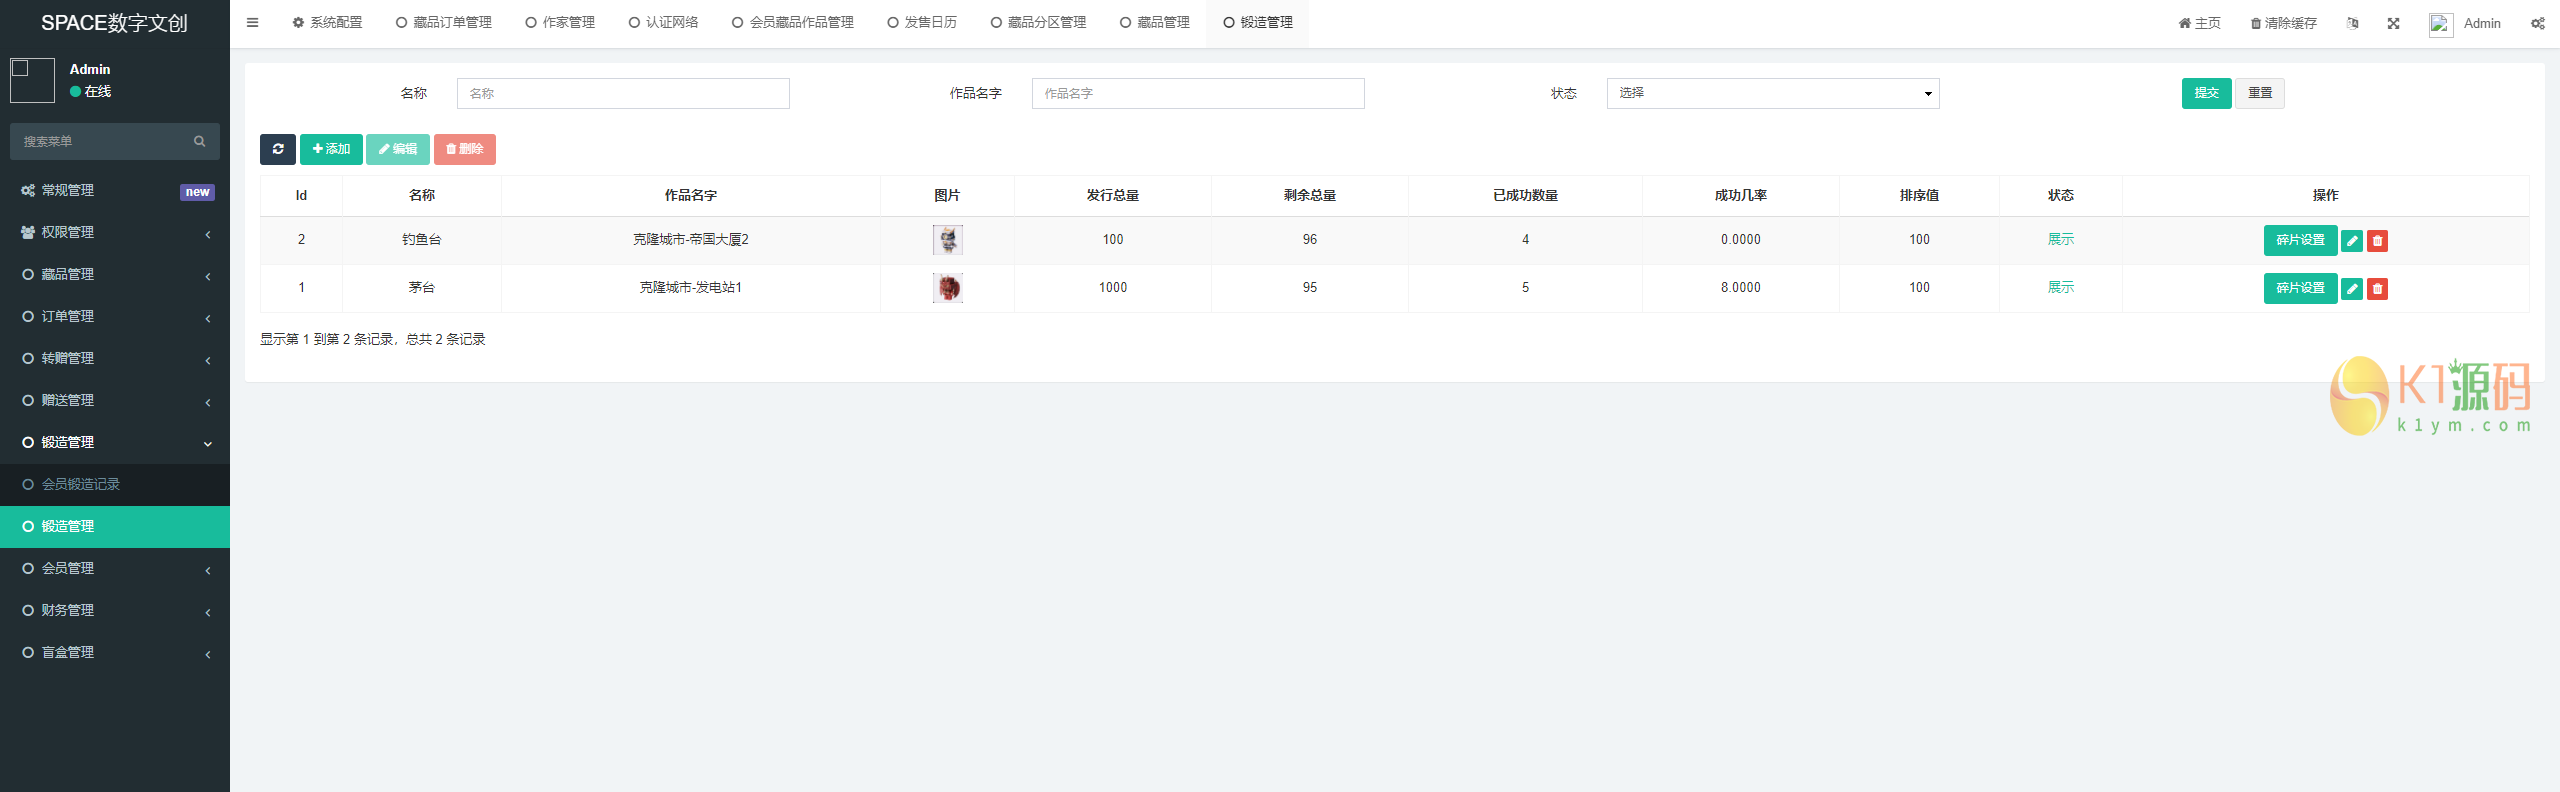Click the 成功几率 column header

click(x=1741, y=195)
